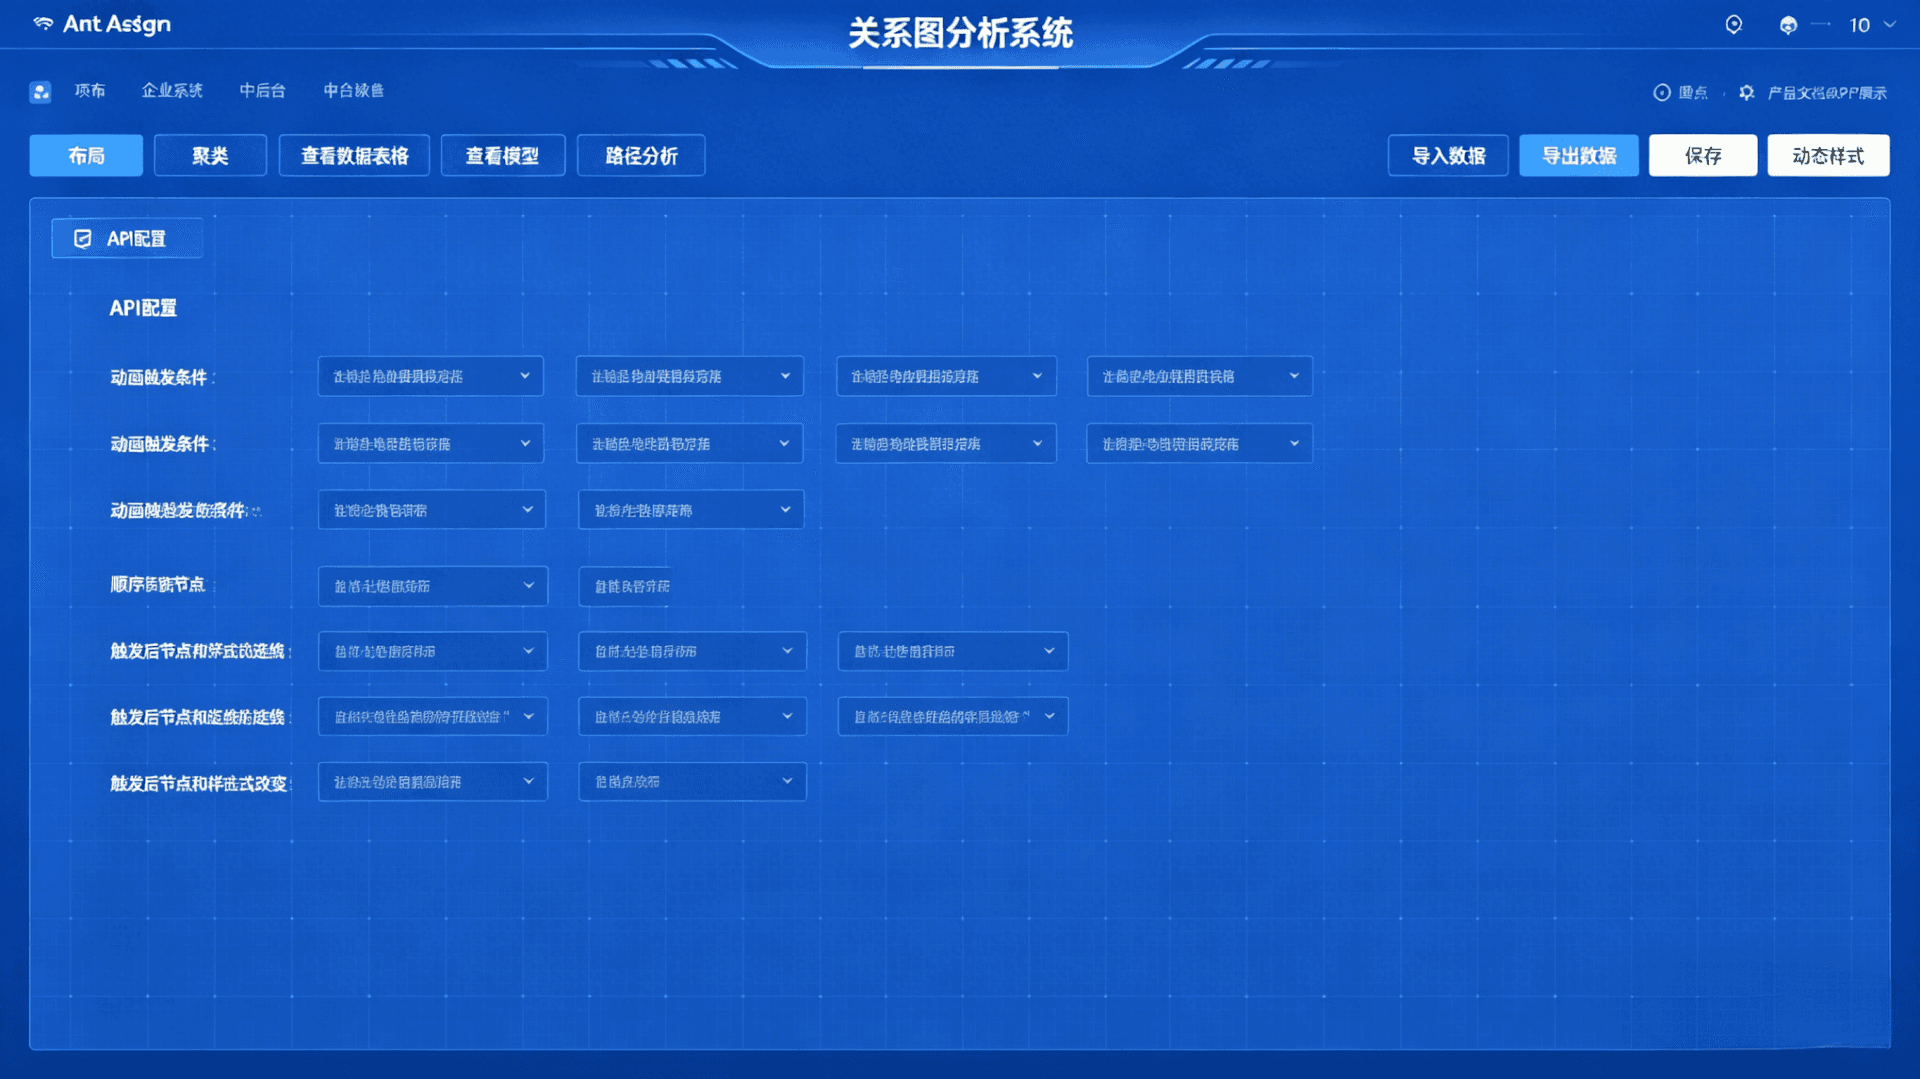Select the 中后台 navigation item
1920x1079 pixels.
261,91
